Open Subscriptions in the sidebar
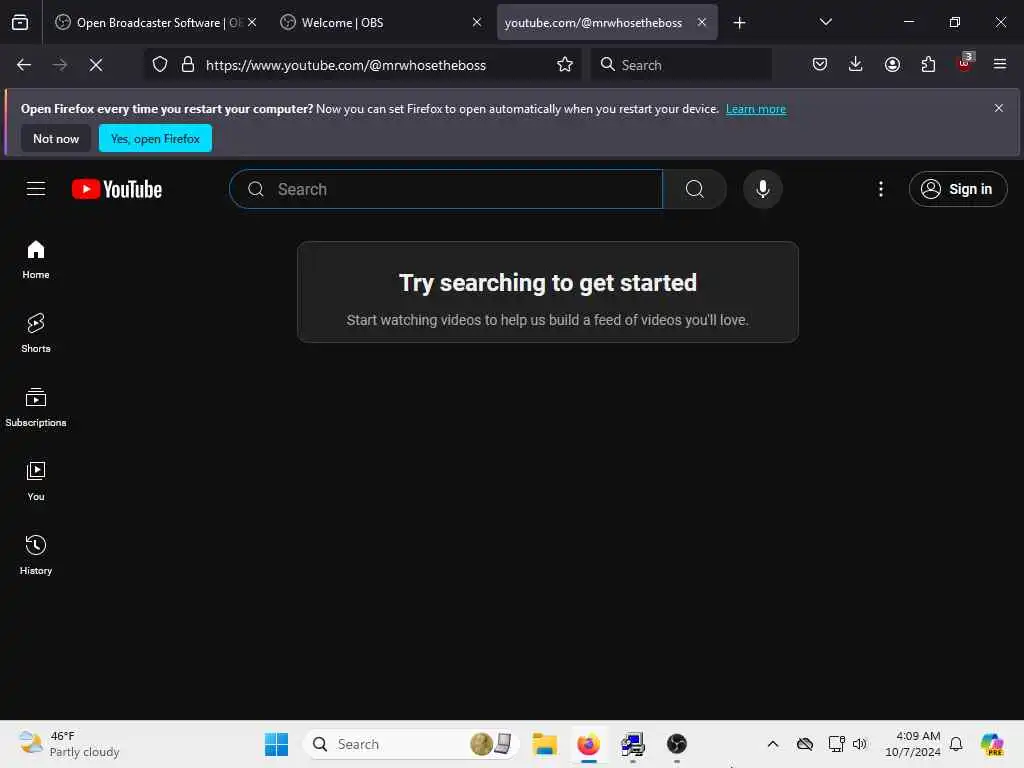 [x=36, y=407]
